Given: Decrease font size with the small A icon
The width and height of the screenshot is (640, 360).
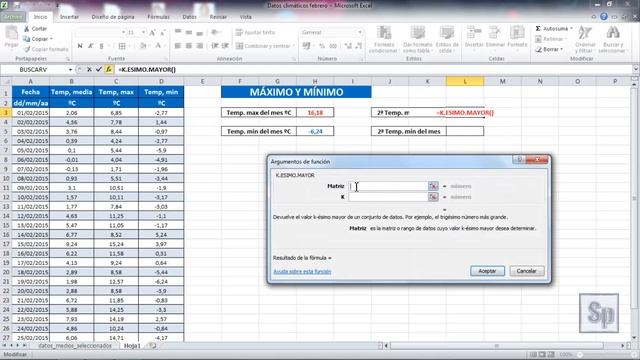Looking at the screenshot, I should coord(162,32).
